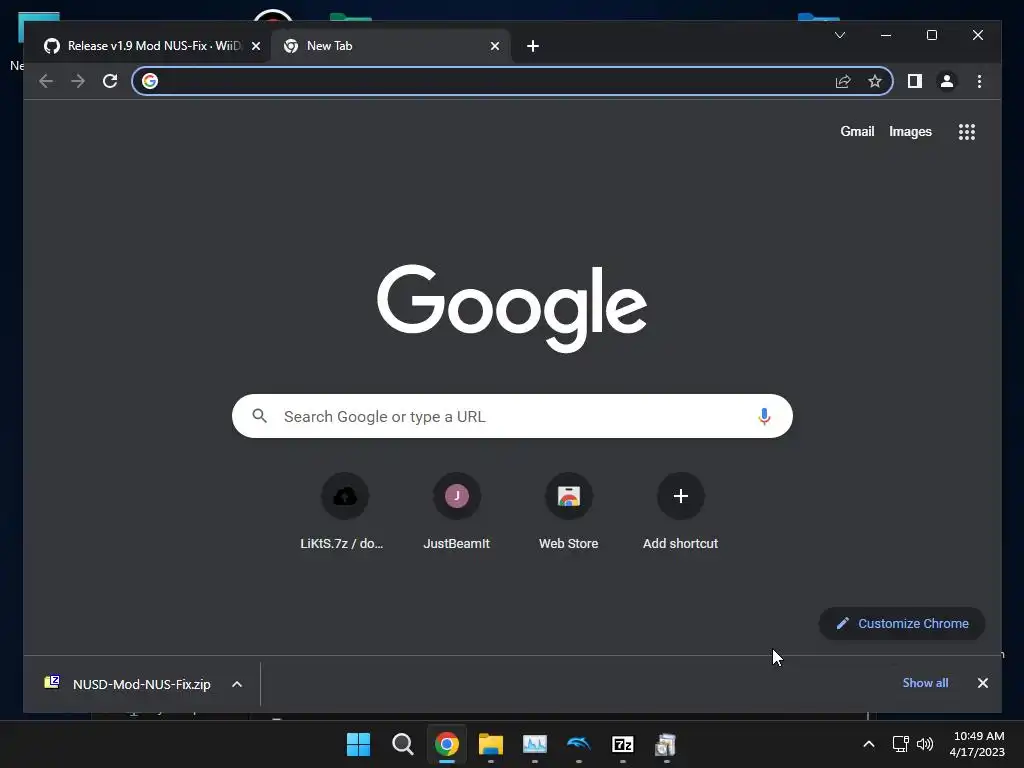
Task: Open 7-Zip from the taskbar
Action: click(622, 744)
